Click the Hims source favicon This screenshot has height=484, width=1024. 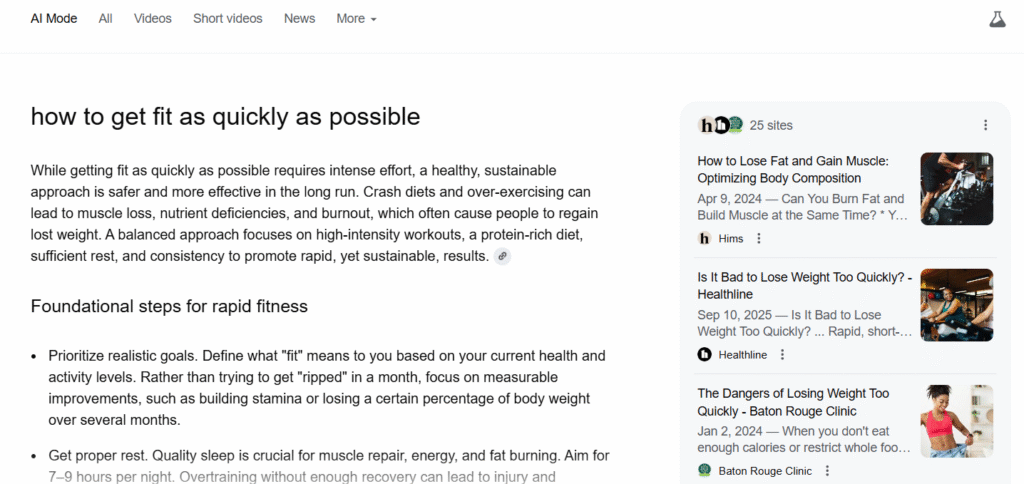(x=705, y=238)
